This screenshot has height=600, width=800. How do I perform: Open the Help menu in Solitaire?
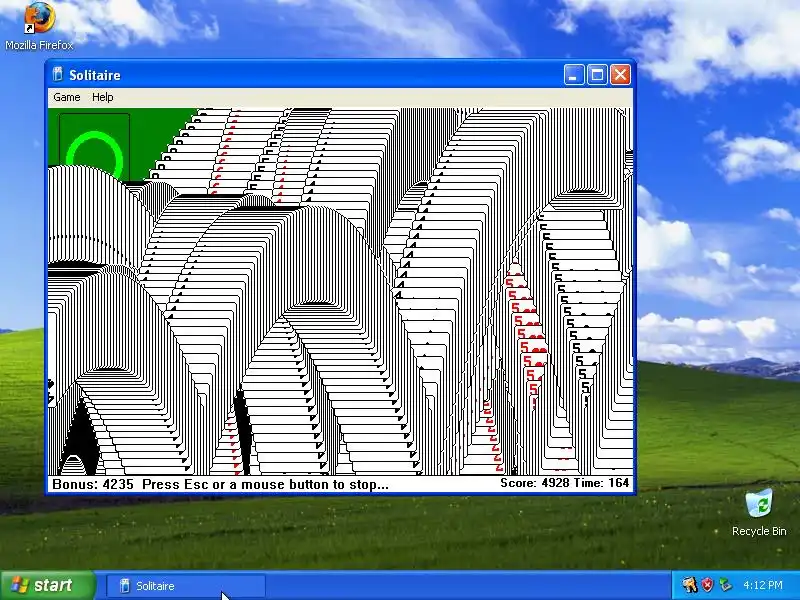point(103,97)
